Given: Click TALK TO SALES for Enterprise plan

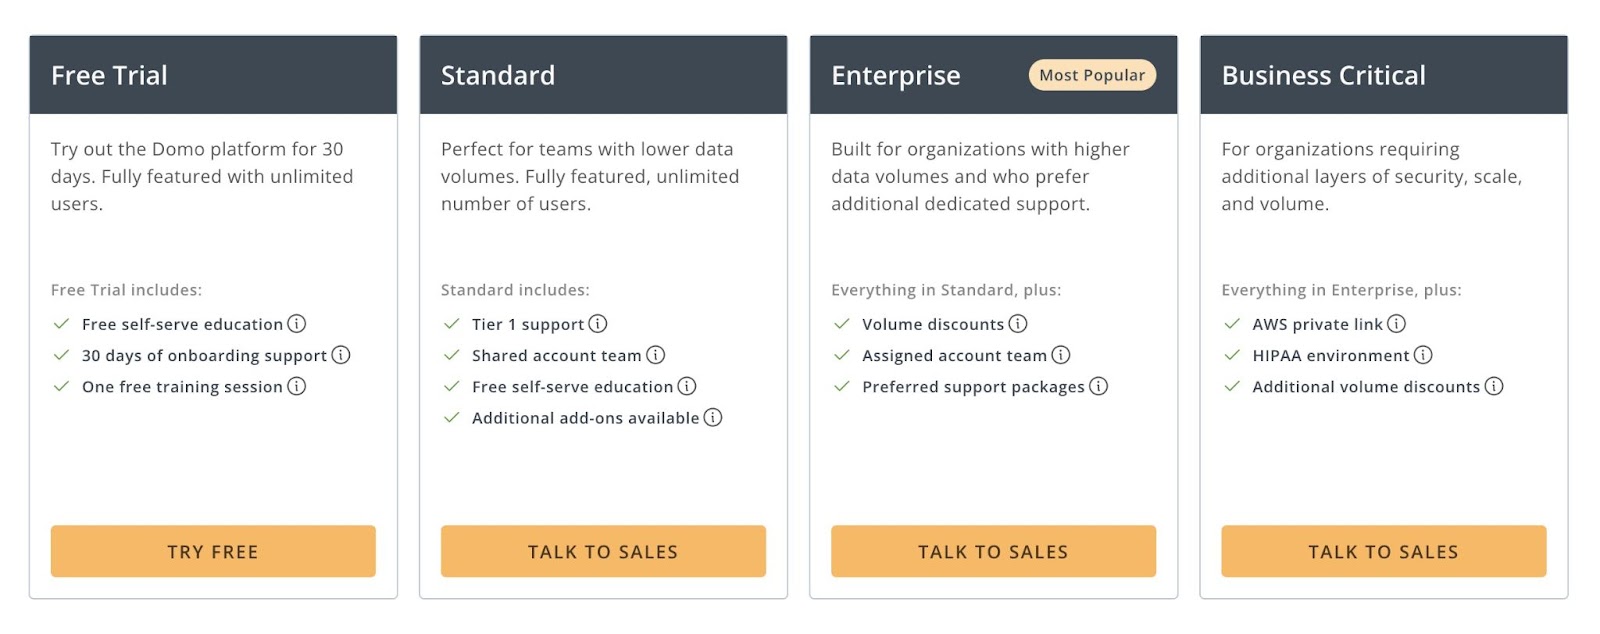Looking at the screenshot, I should (993, 551).
